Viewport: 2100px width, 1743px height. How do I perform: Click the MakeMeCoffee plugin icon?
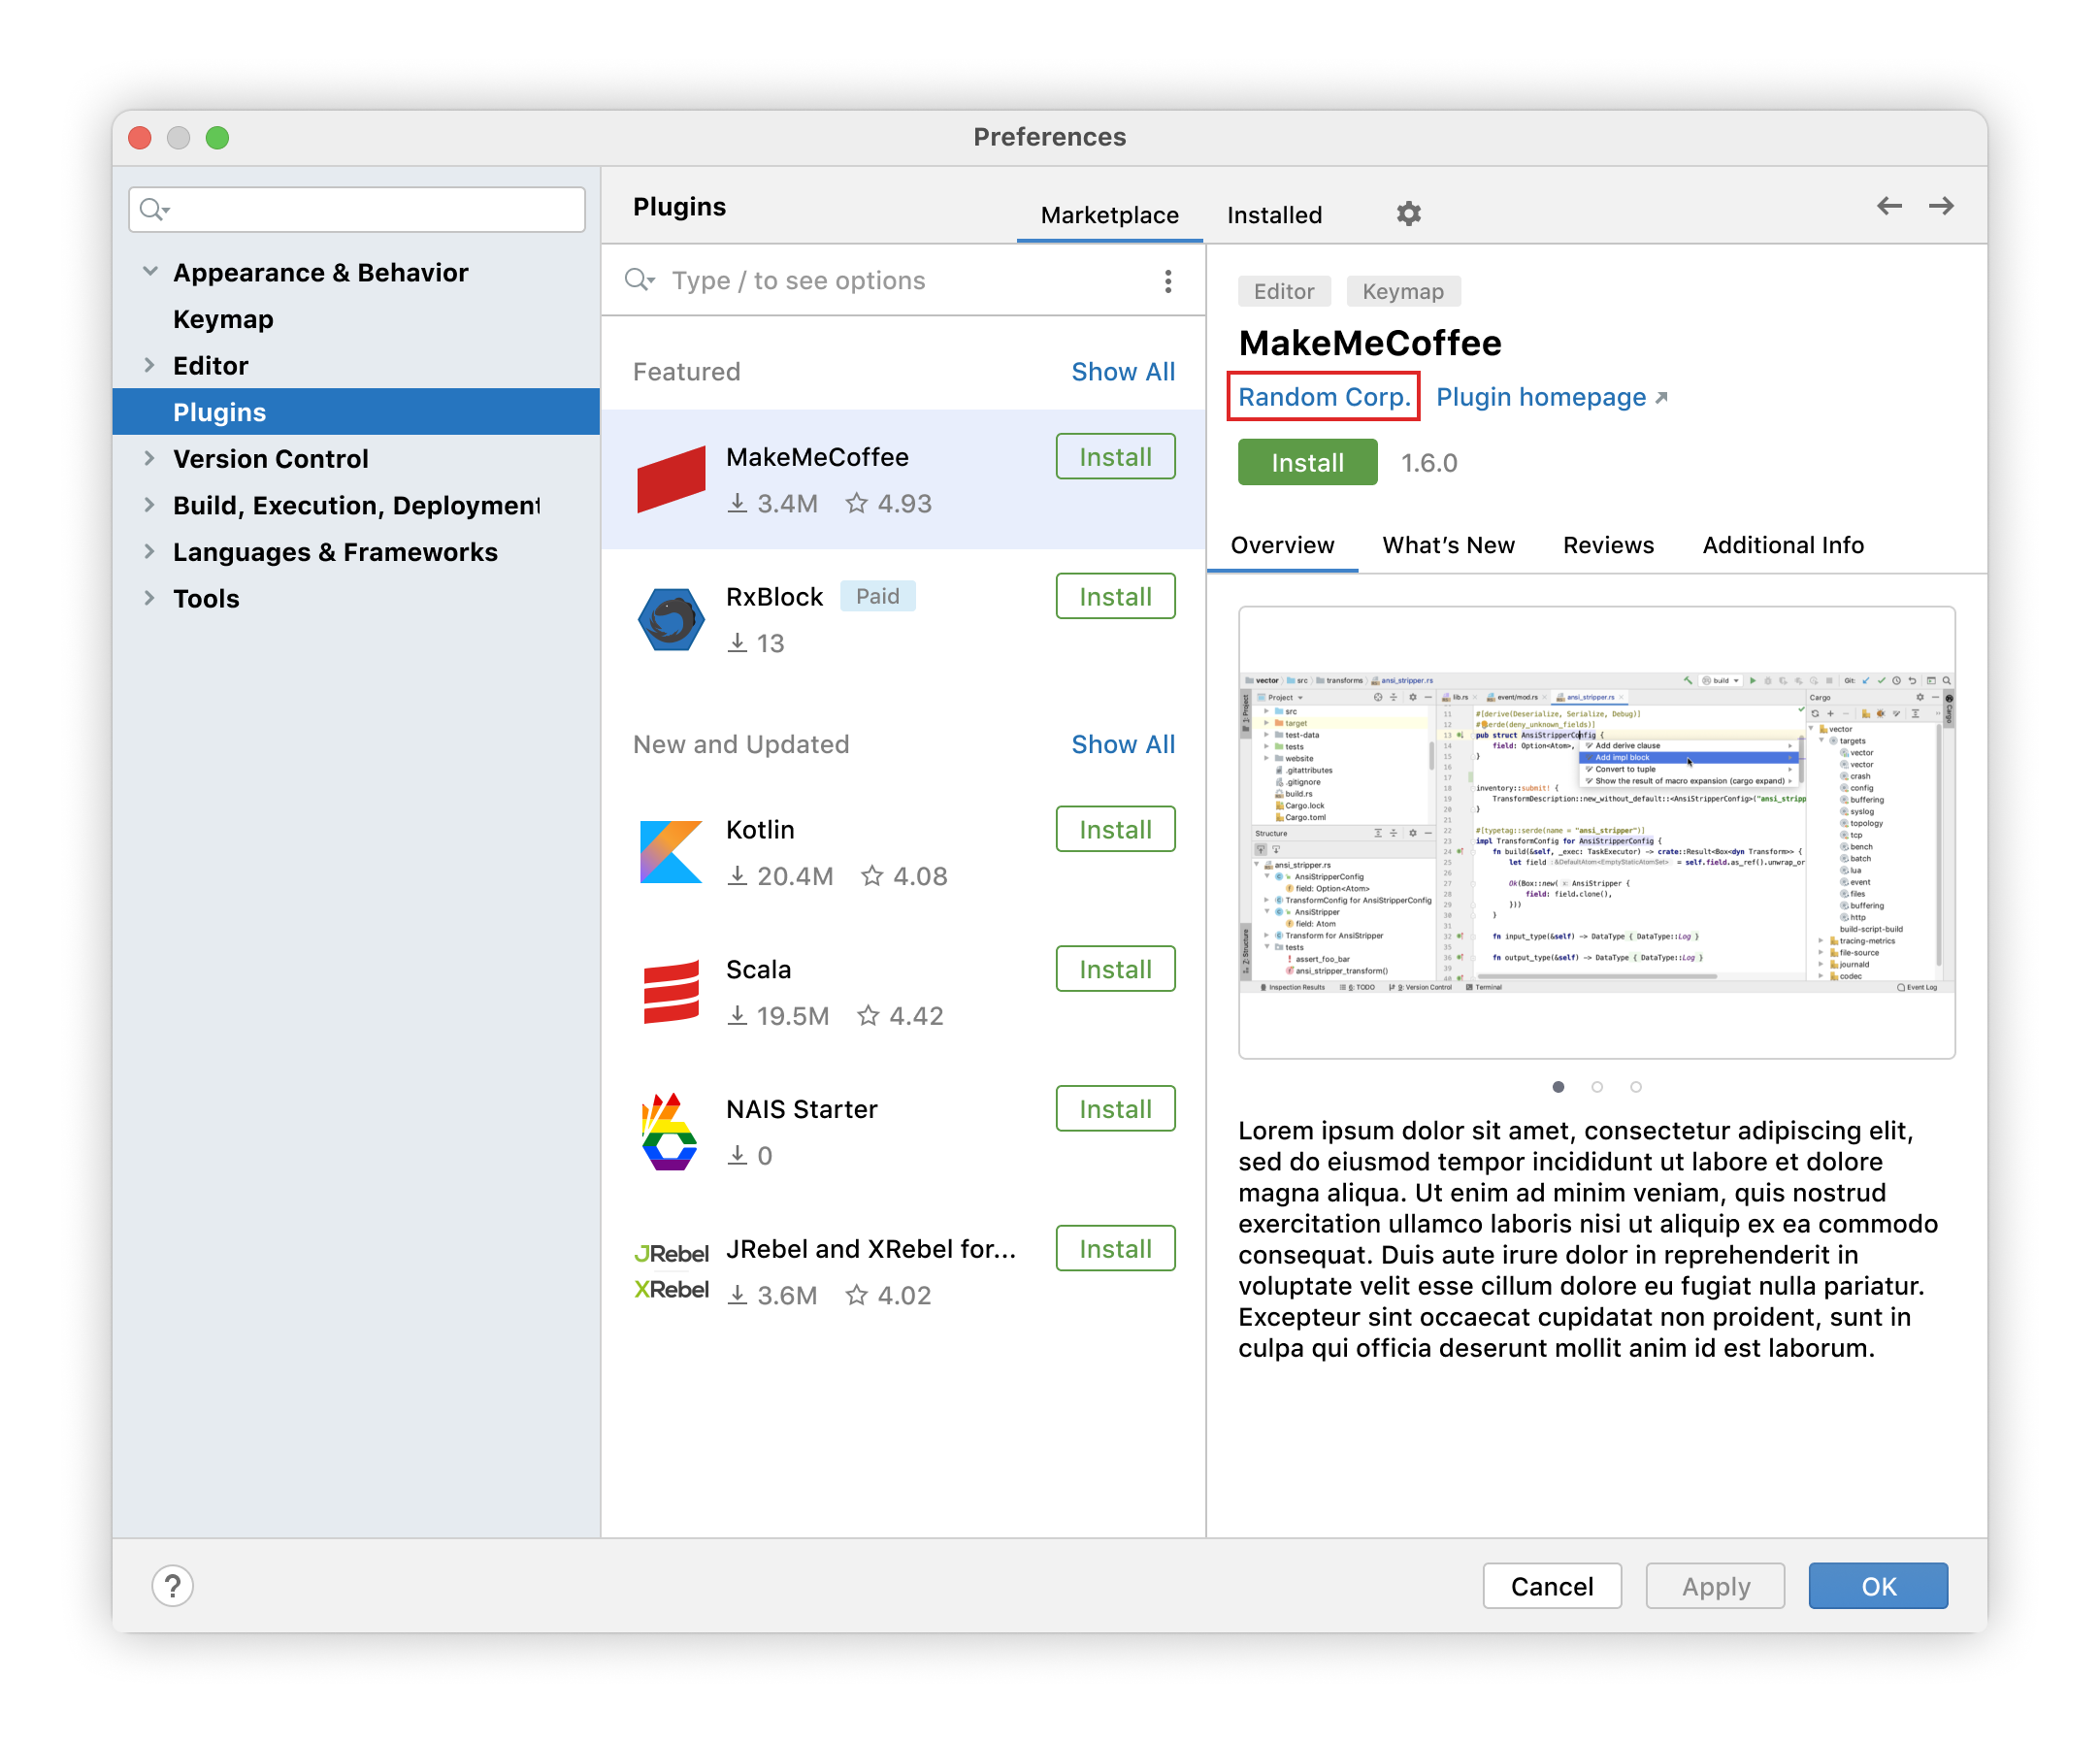pyautogui.click(x=671, y=479)
